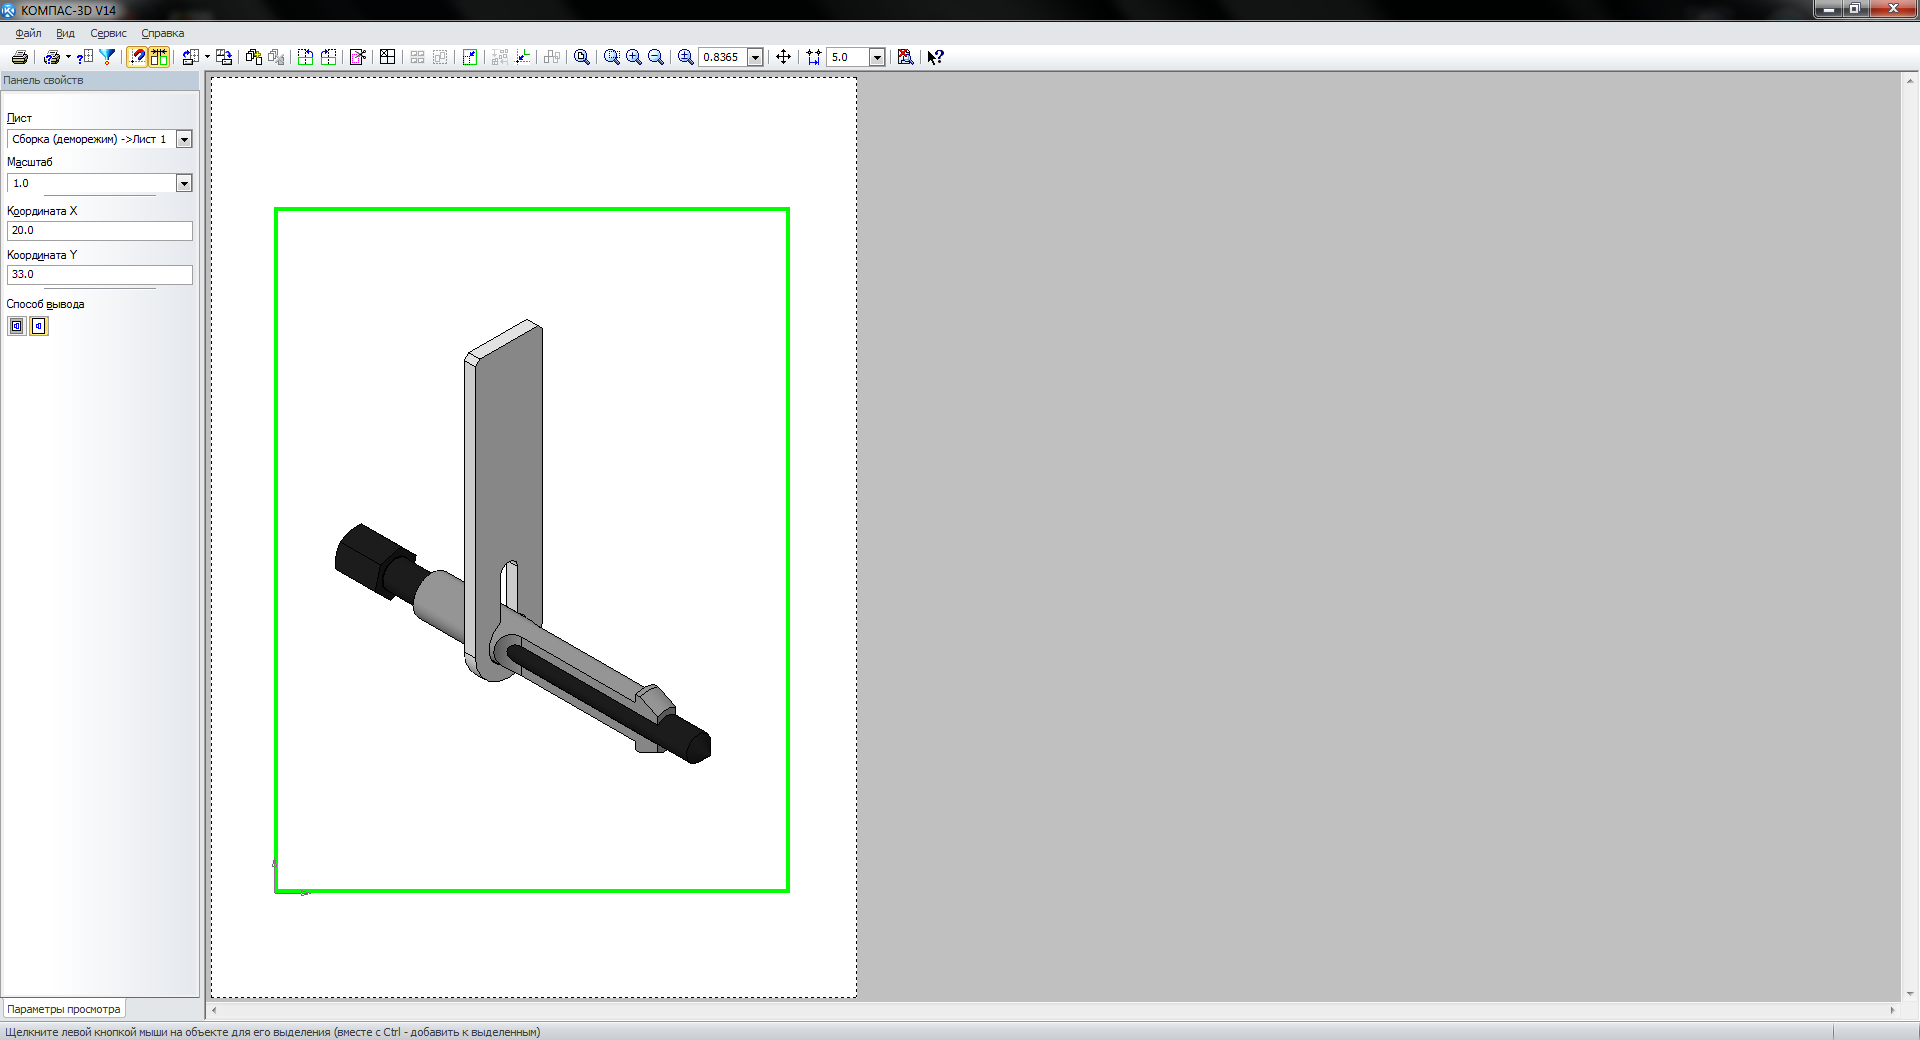Expand the dropdown beside sheet placement icon
The width and height of the screenshot is (1920, 1040).
[x=207, y=57]
